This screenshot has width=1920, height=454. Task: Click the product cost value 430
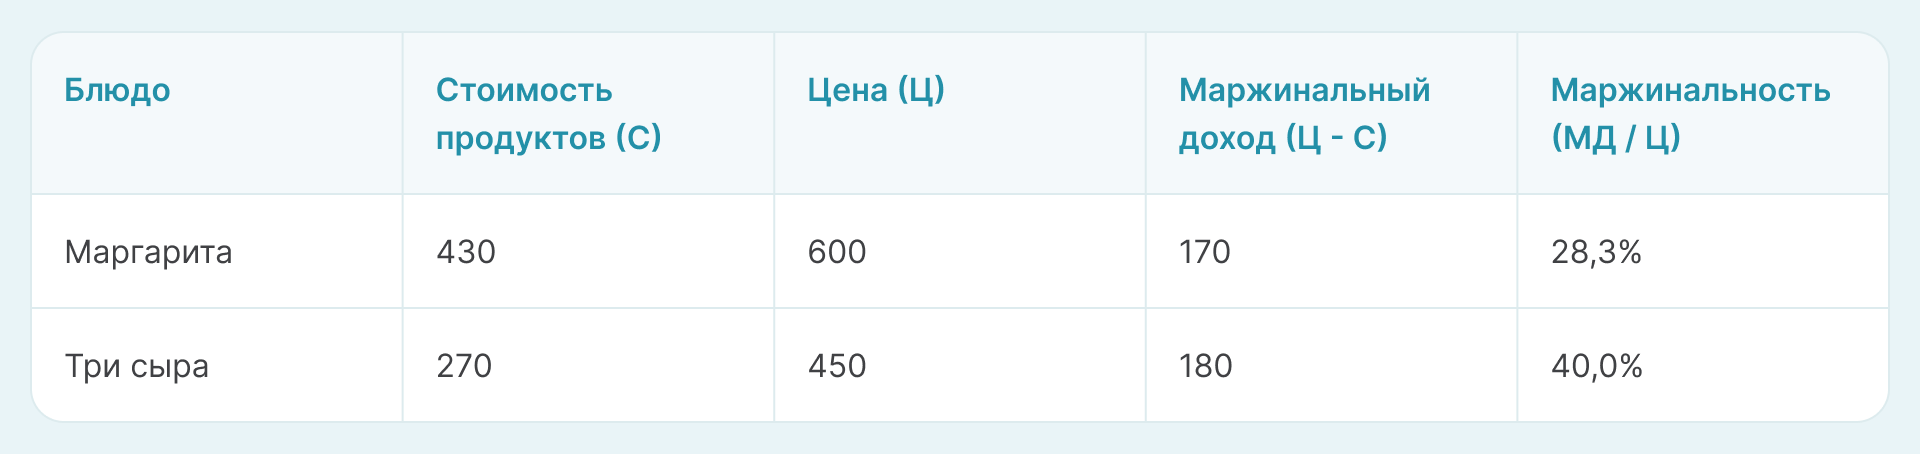[466, 252]
